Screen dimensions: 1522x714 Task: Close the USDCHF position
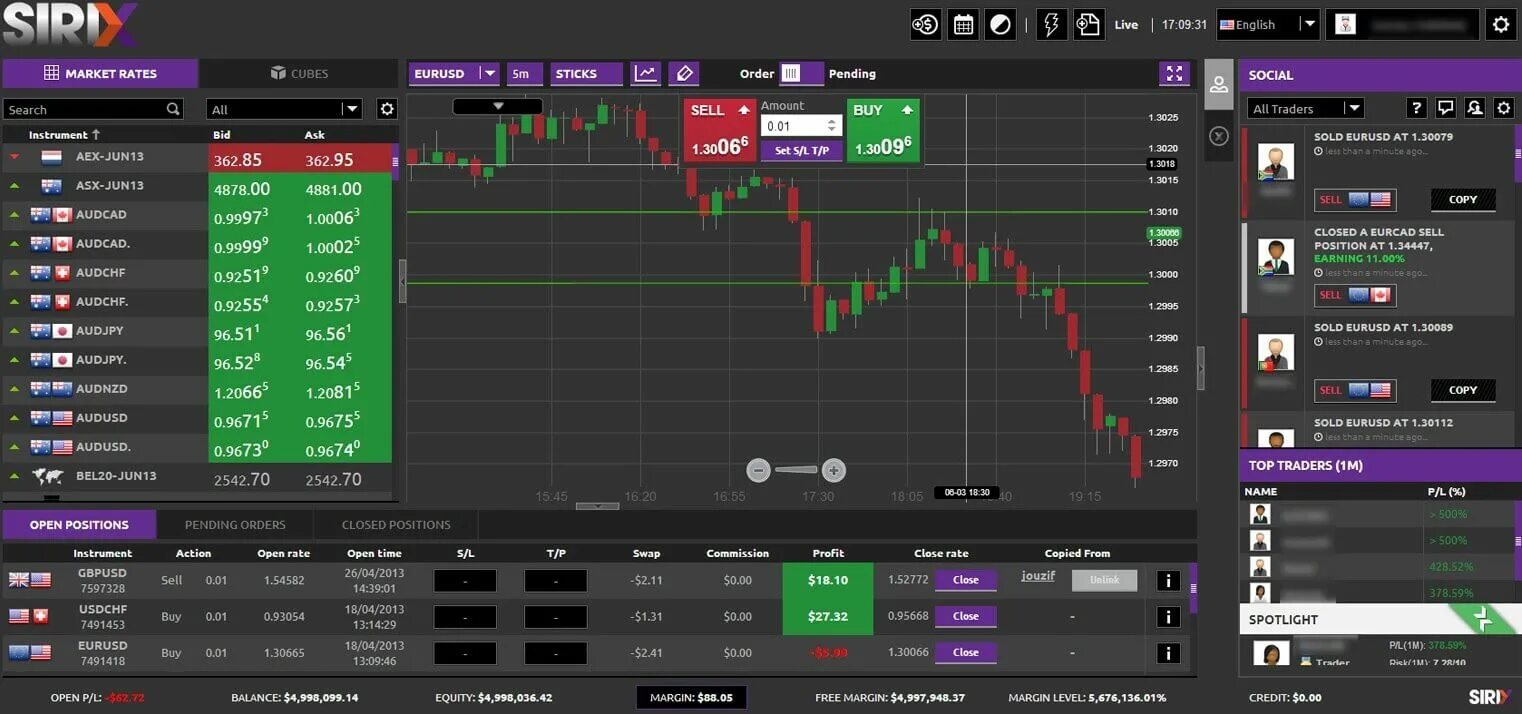(966, 616)
